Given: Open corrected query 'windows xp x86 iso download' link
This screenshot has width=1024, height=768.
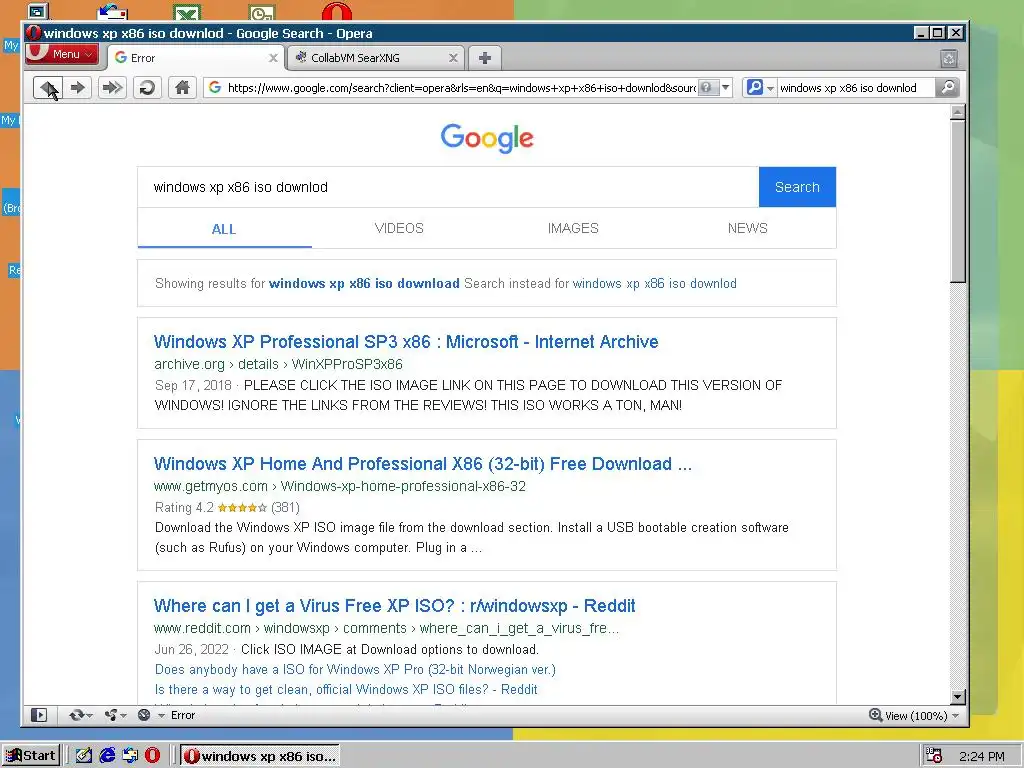Looking at the screenshot, I should pyautogui.click(x=364, y=283).
